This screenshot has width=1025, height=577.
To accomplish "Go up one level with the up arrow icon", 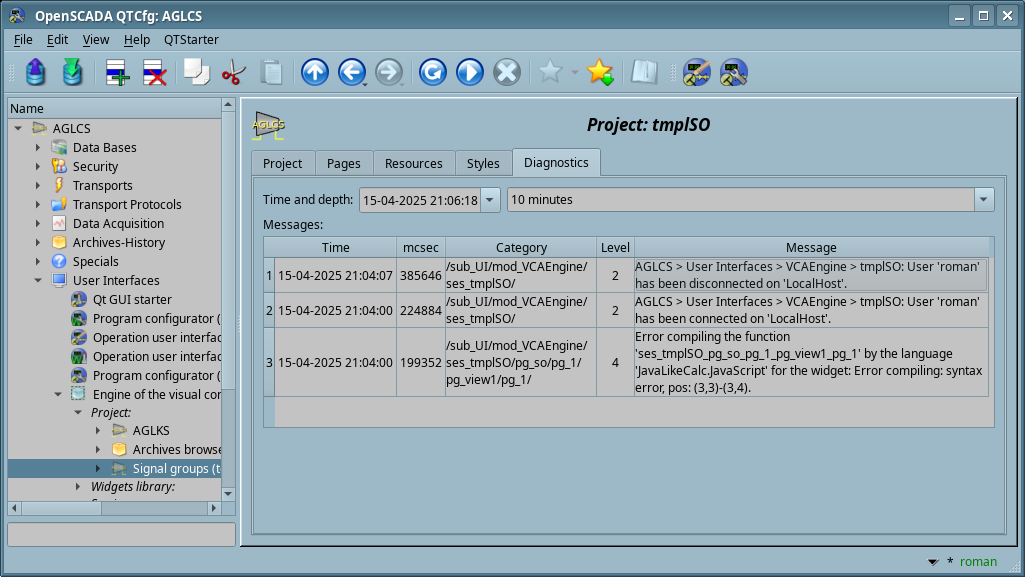I will [314, 72].
